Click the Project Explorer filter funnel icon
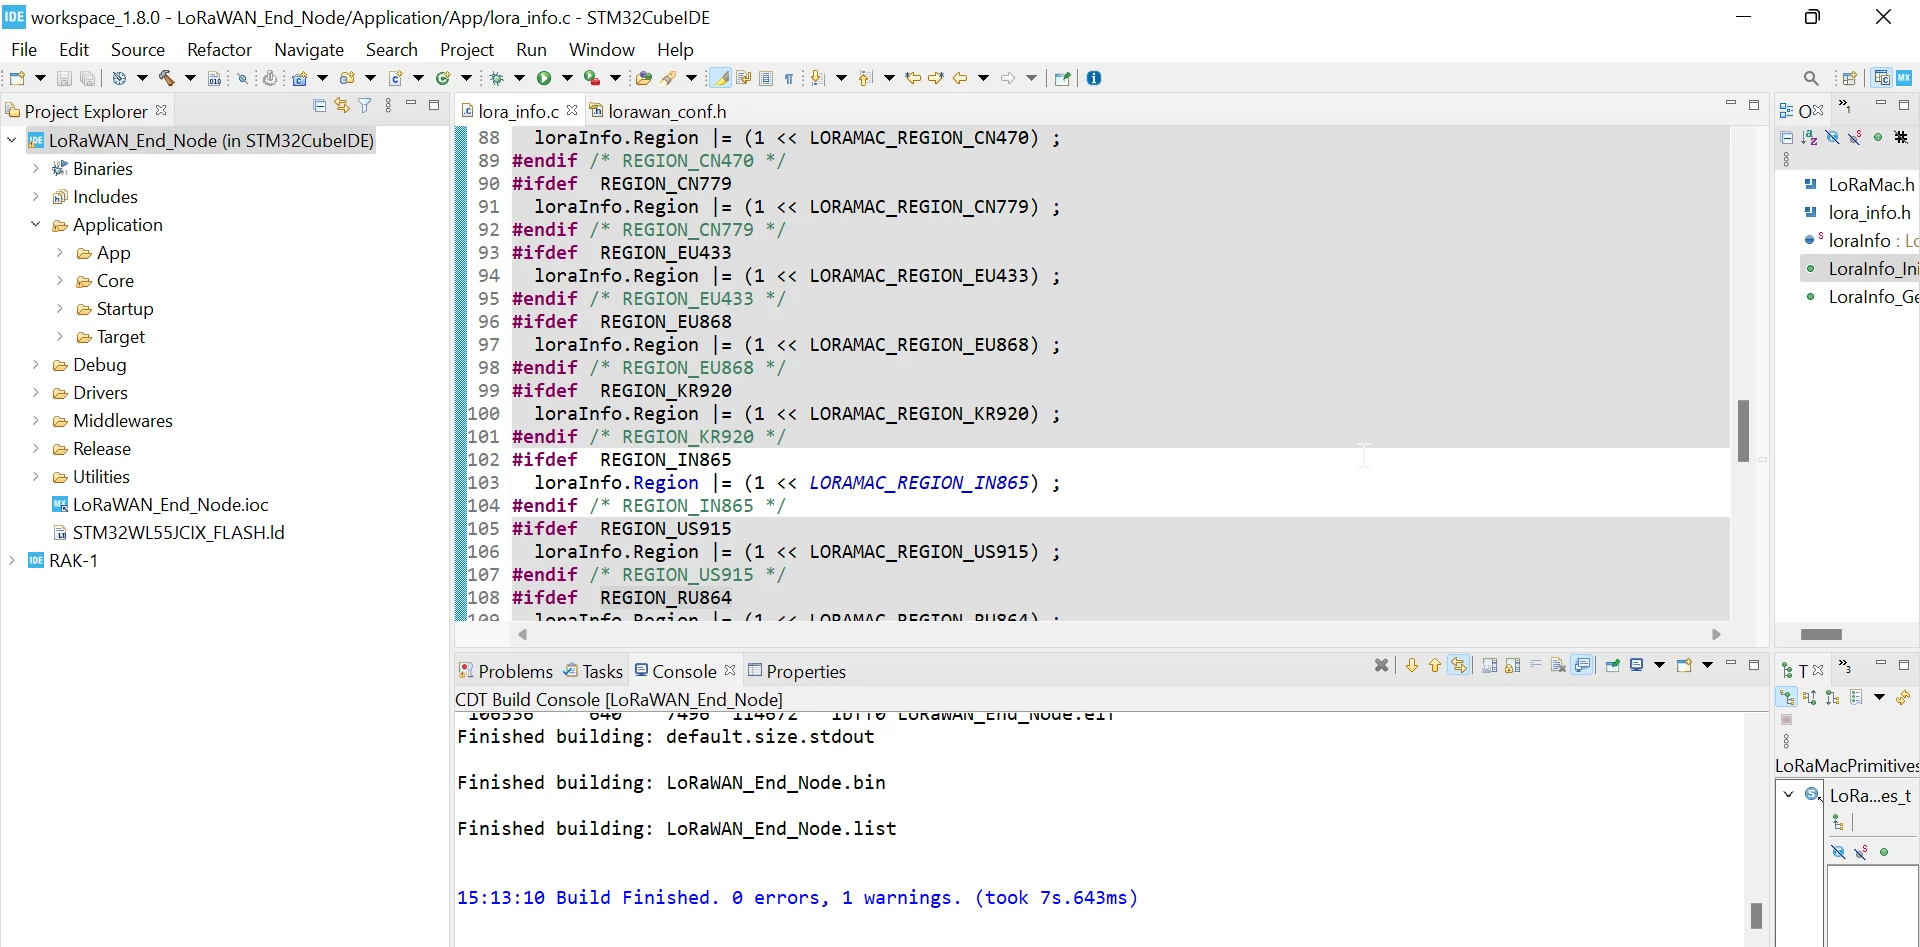 pos(365,105)
